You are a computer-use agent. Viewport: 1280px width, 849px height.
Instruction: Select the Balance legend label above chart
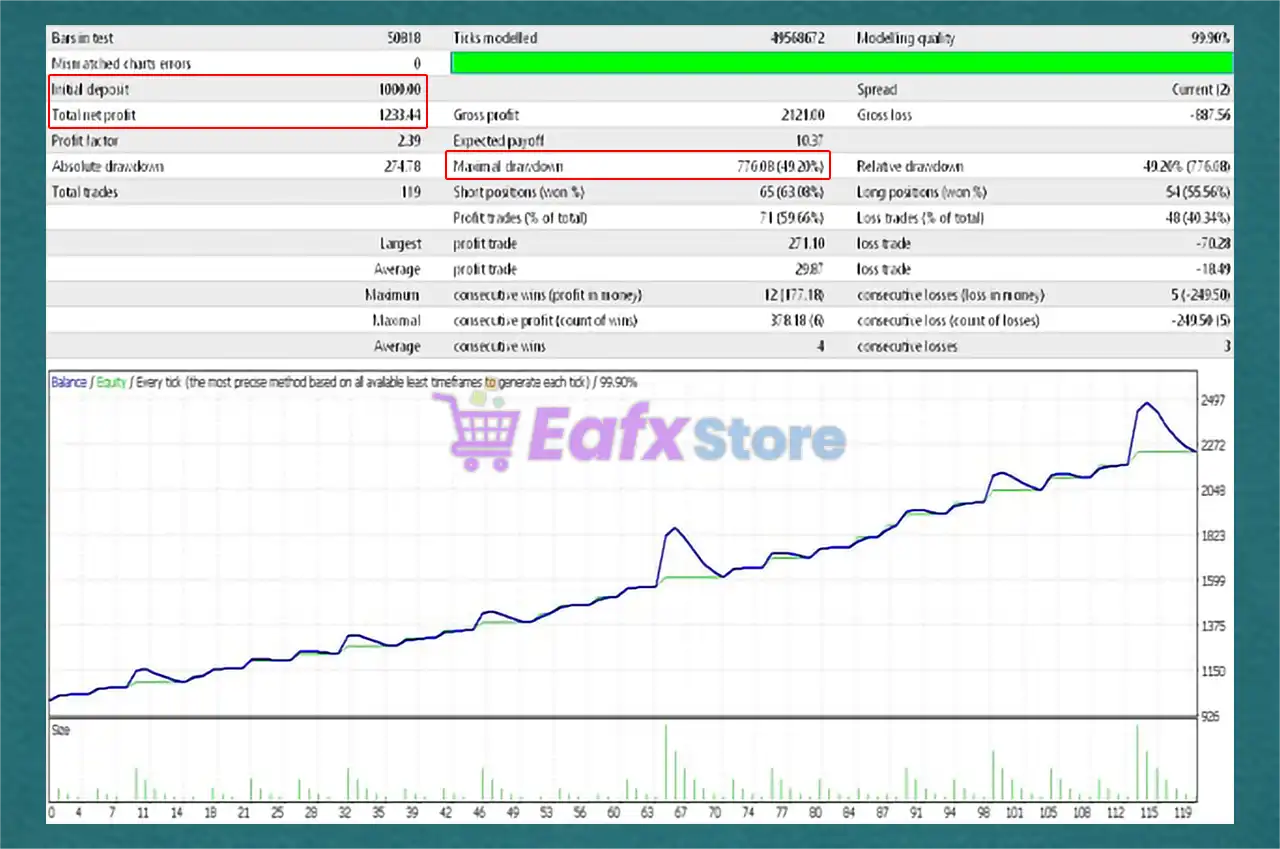(68, 382)
